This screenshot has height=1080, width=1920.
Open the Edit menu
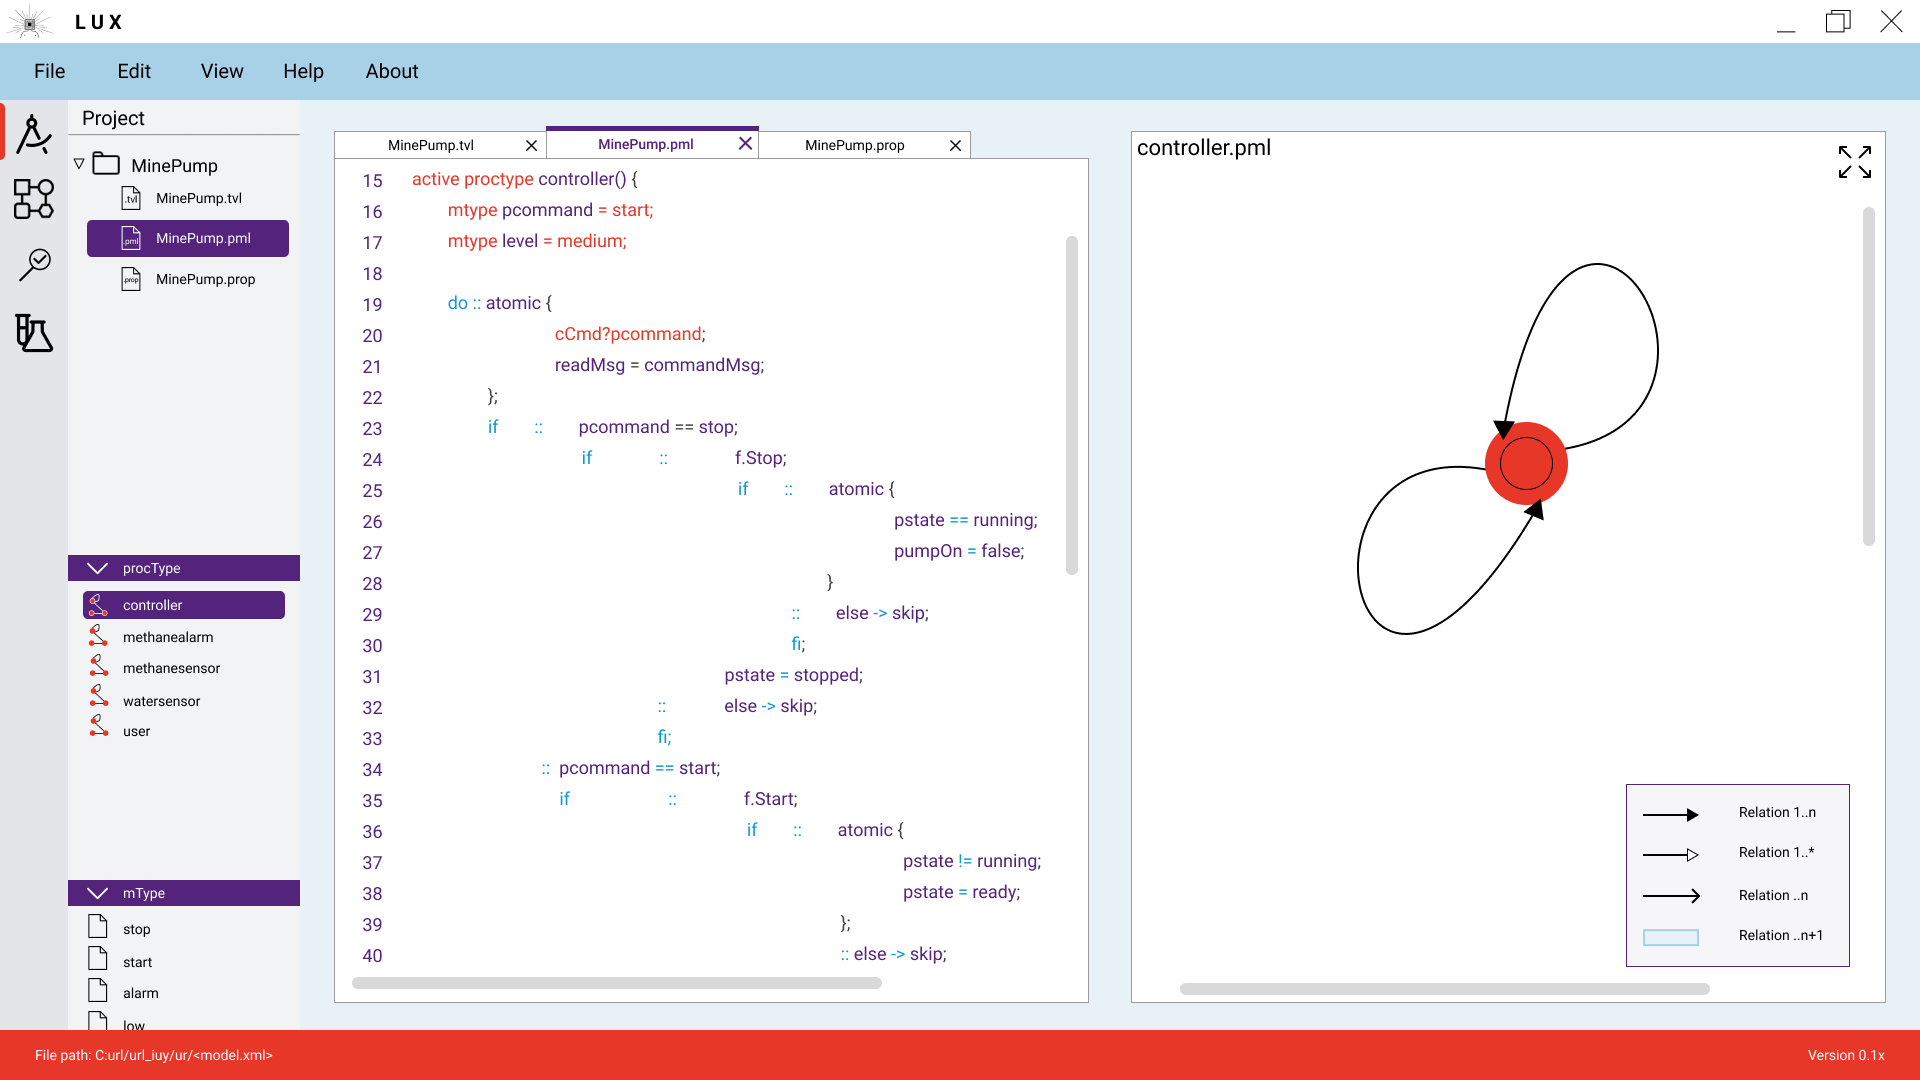pos(134,71)
